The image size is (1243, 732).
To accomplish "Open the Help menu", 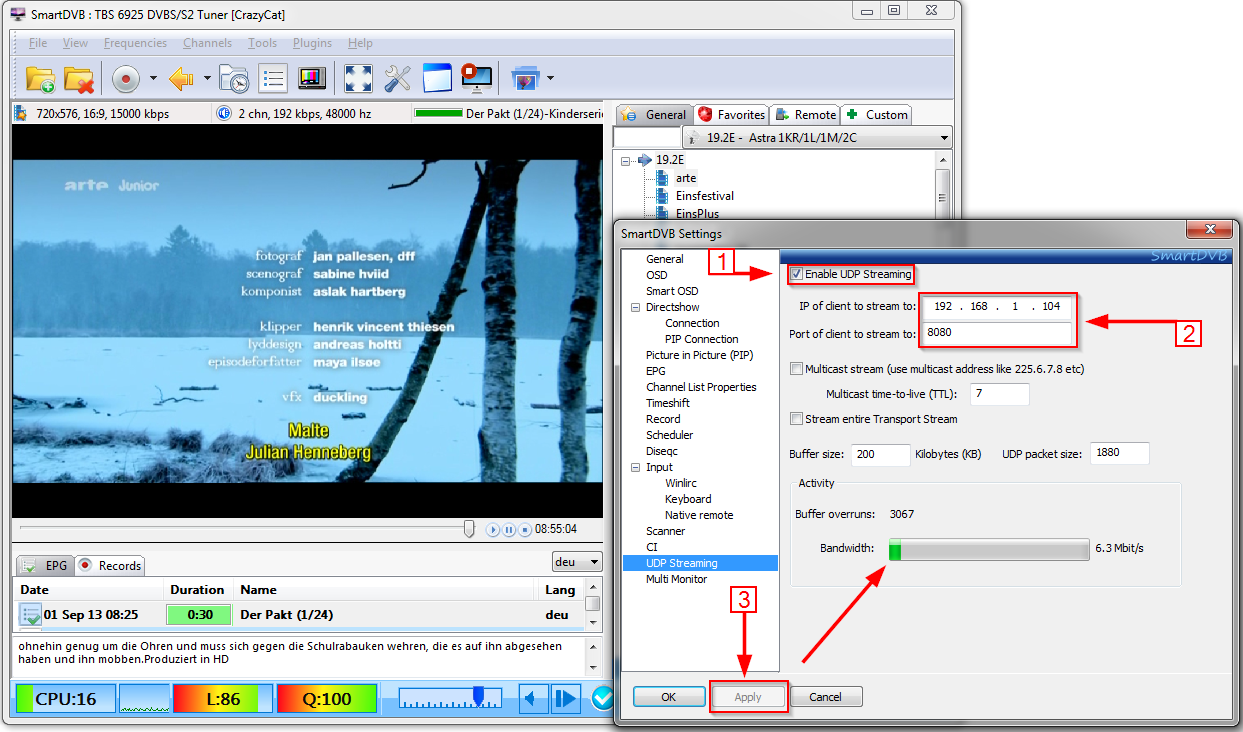I will (x=360, y=43).
